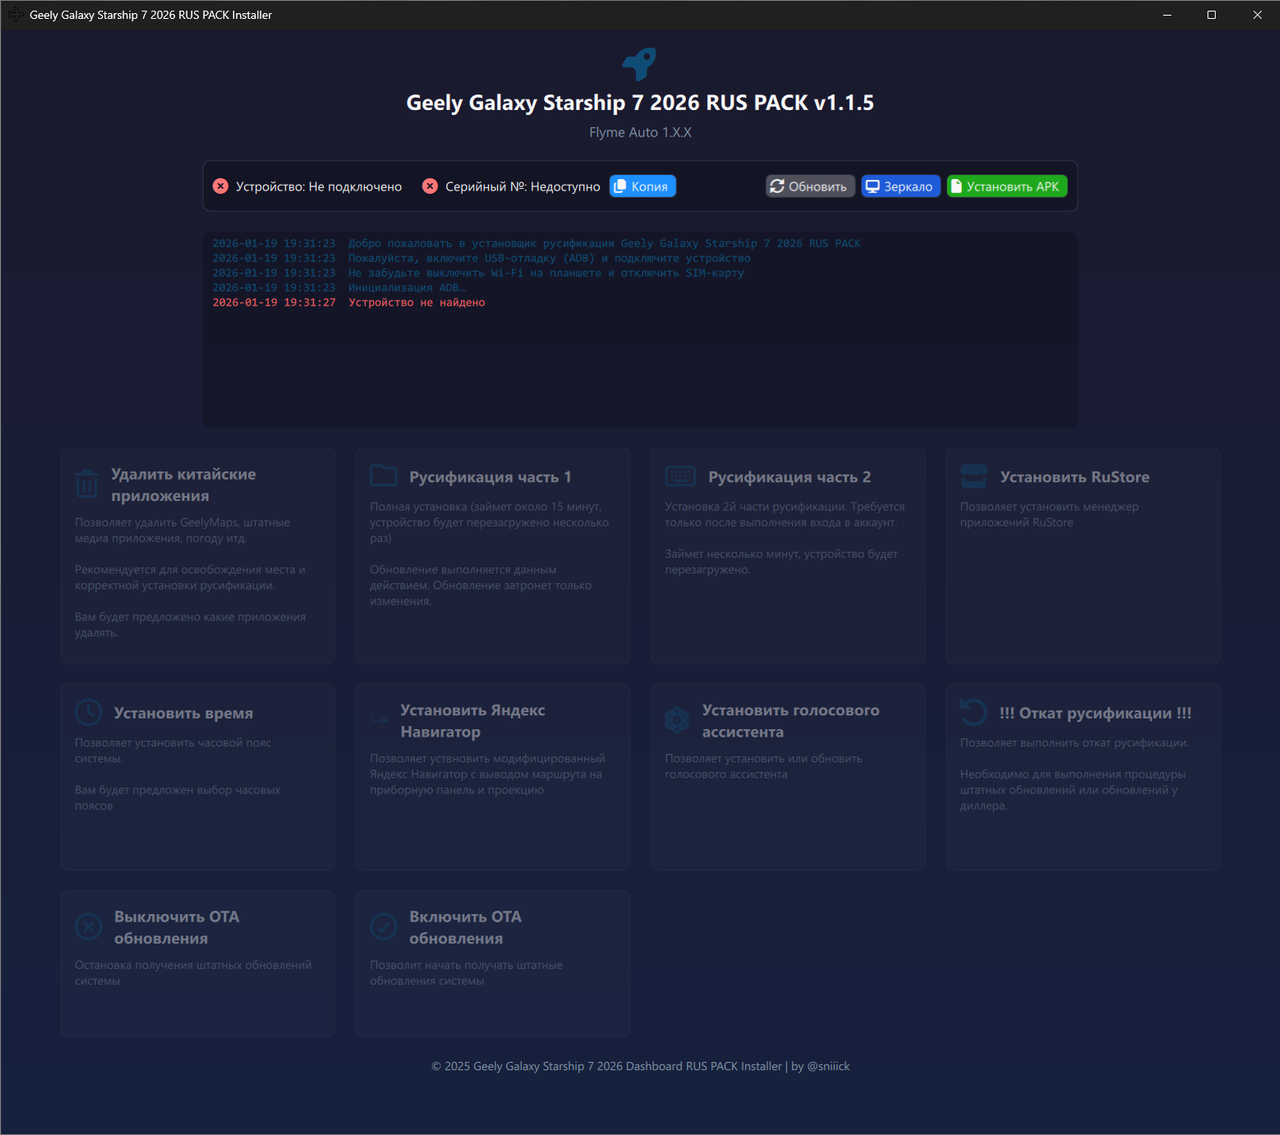Click the app icon in the title bar

point(15,15)
